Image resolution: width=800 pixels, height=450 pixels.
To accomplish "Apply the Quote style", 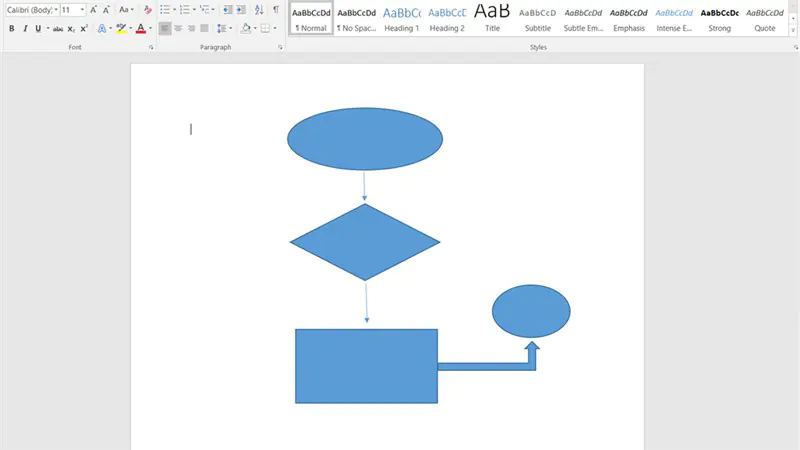I will [x=765, y=18].
